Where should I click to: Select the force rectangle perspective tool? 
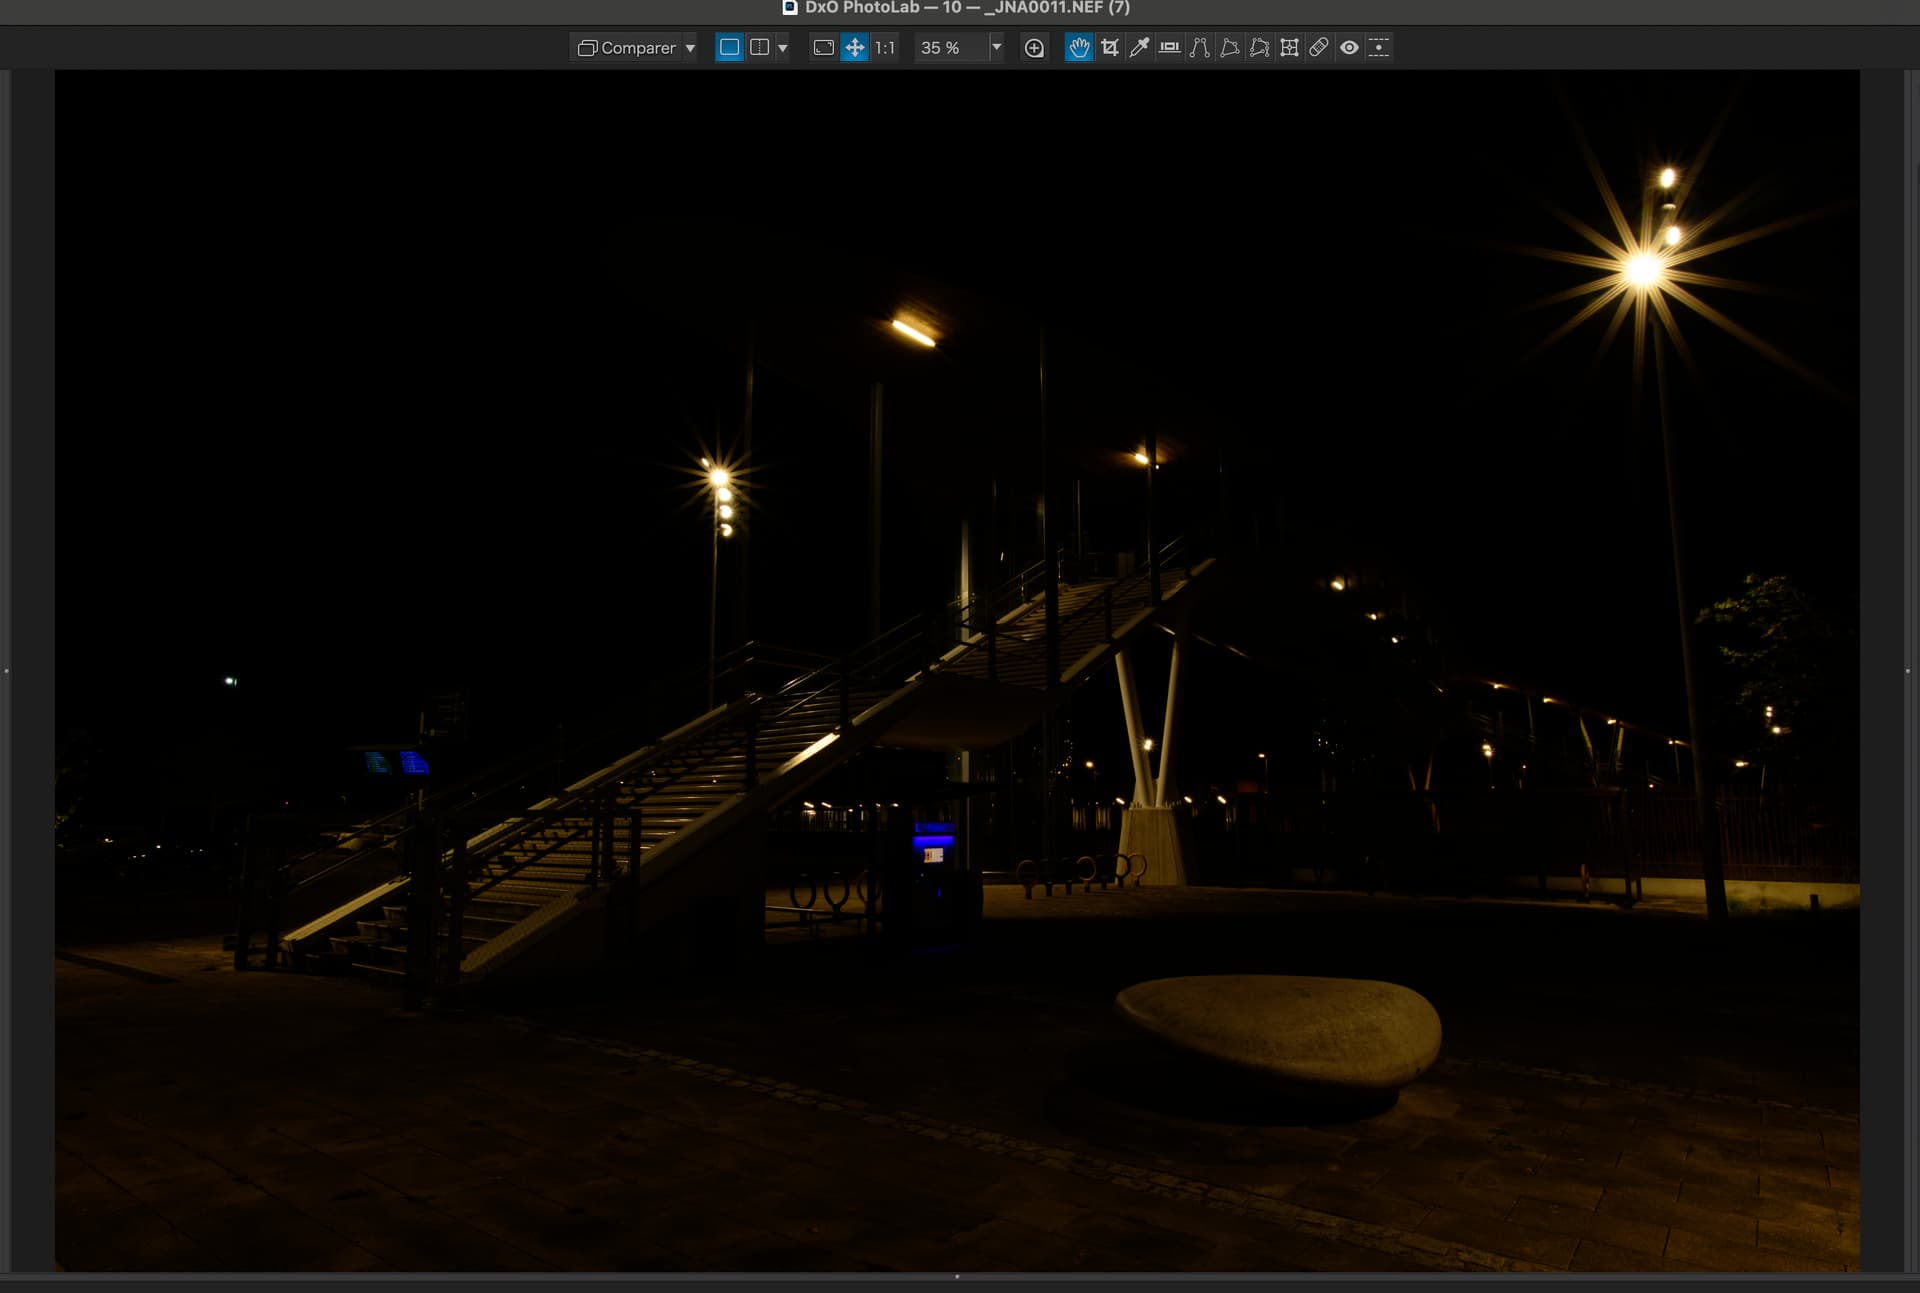1229,47
